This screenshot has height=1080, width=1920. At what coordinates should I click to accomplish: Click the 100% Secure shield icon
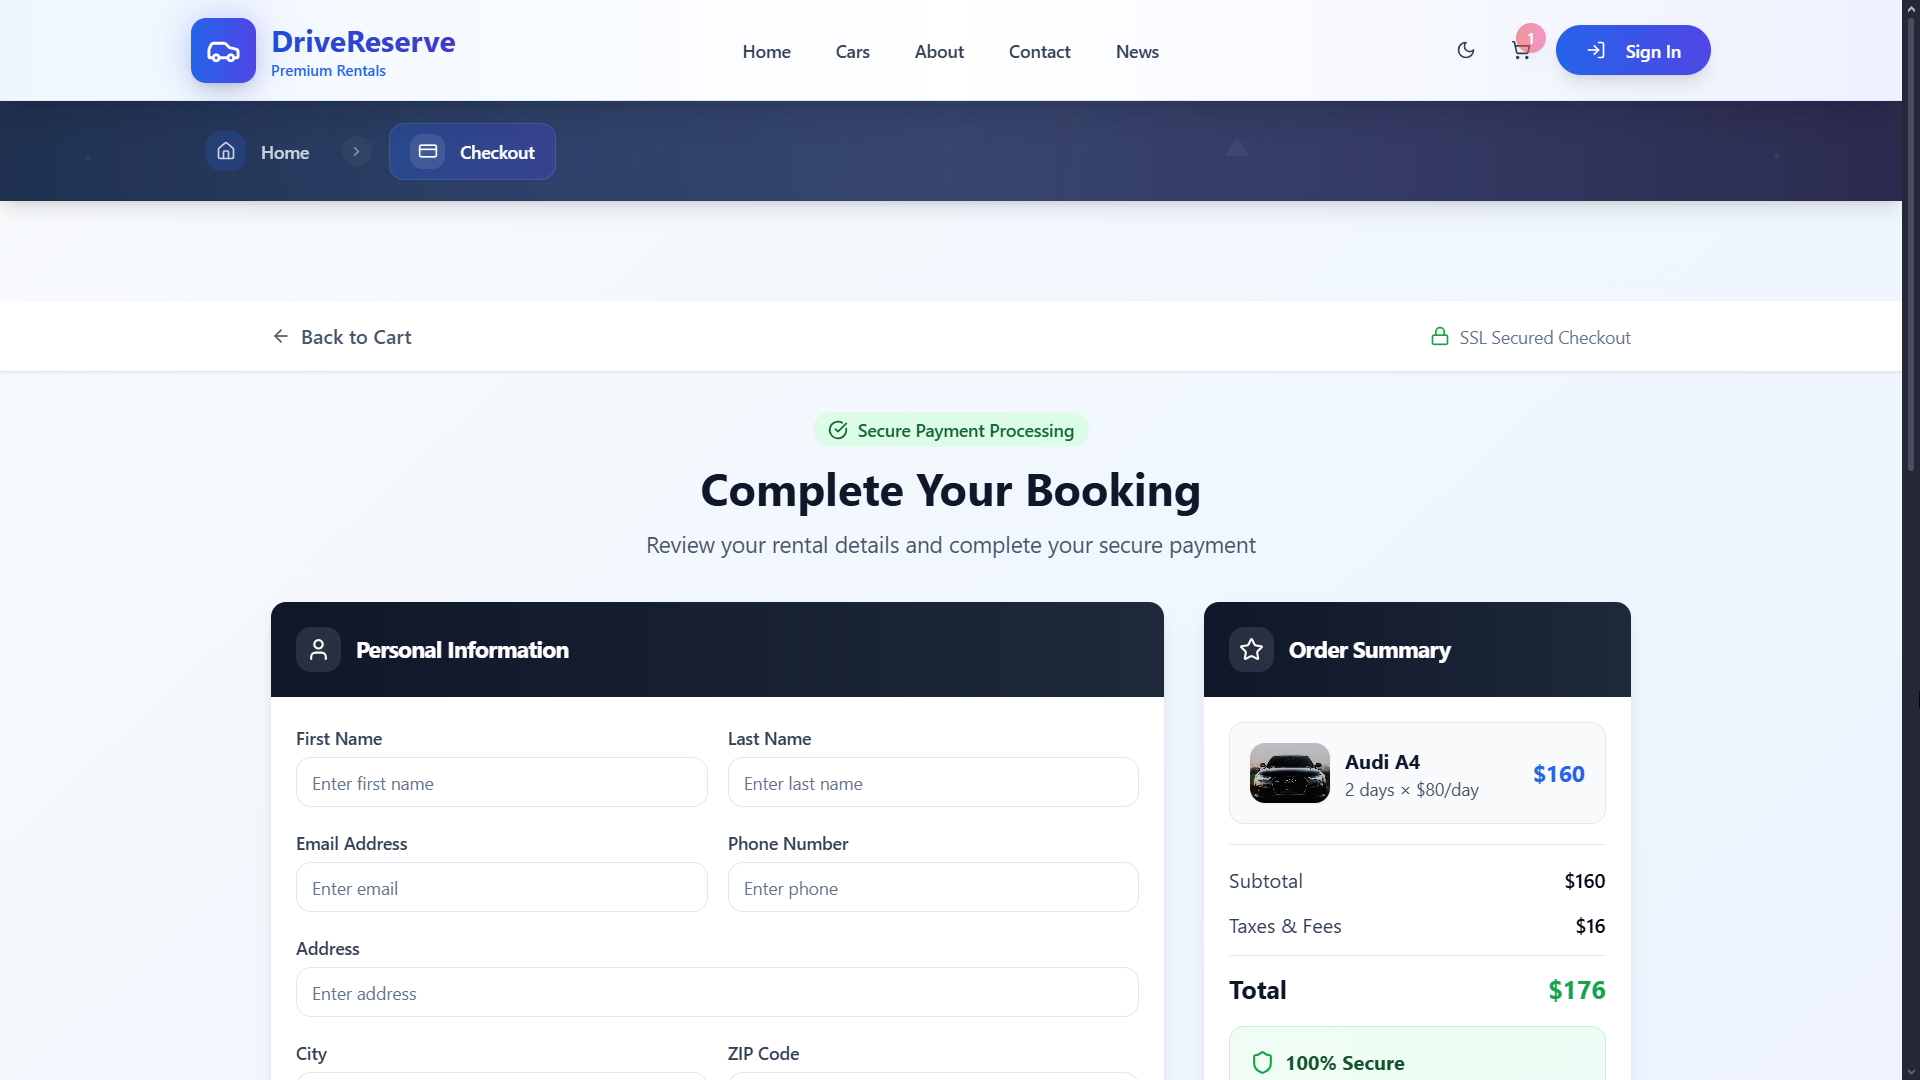pyautogui.click(x=1262, y=1062)
